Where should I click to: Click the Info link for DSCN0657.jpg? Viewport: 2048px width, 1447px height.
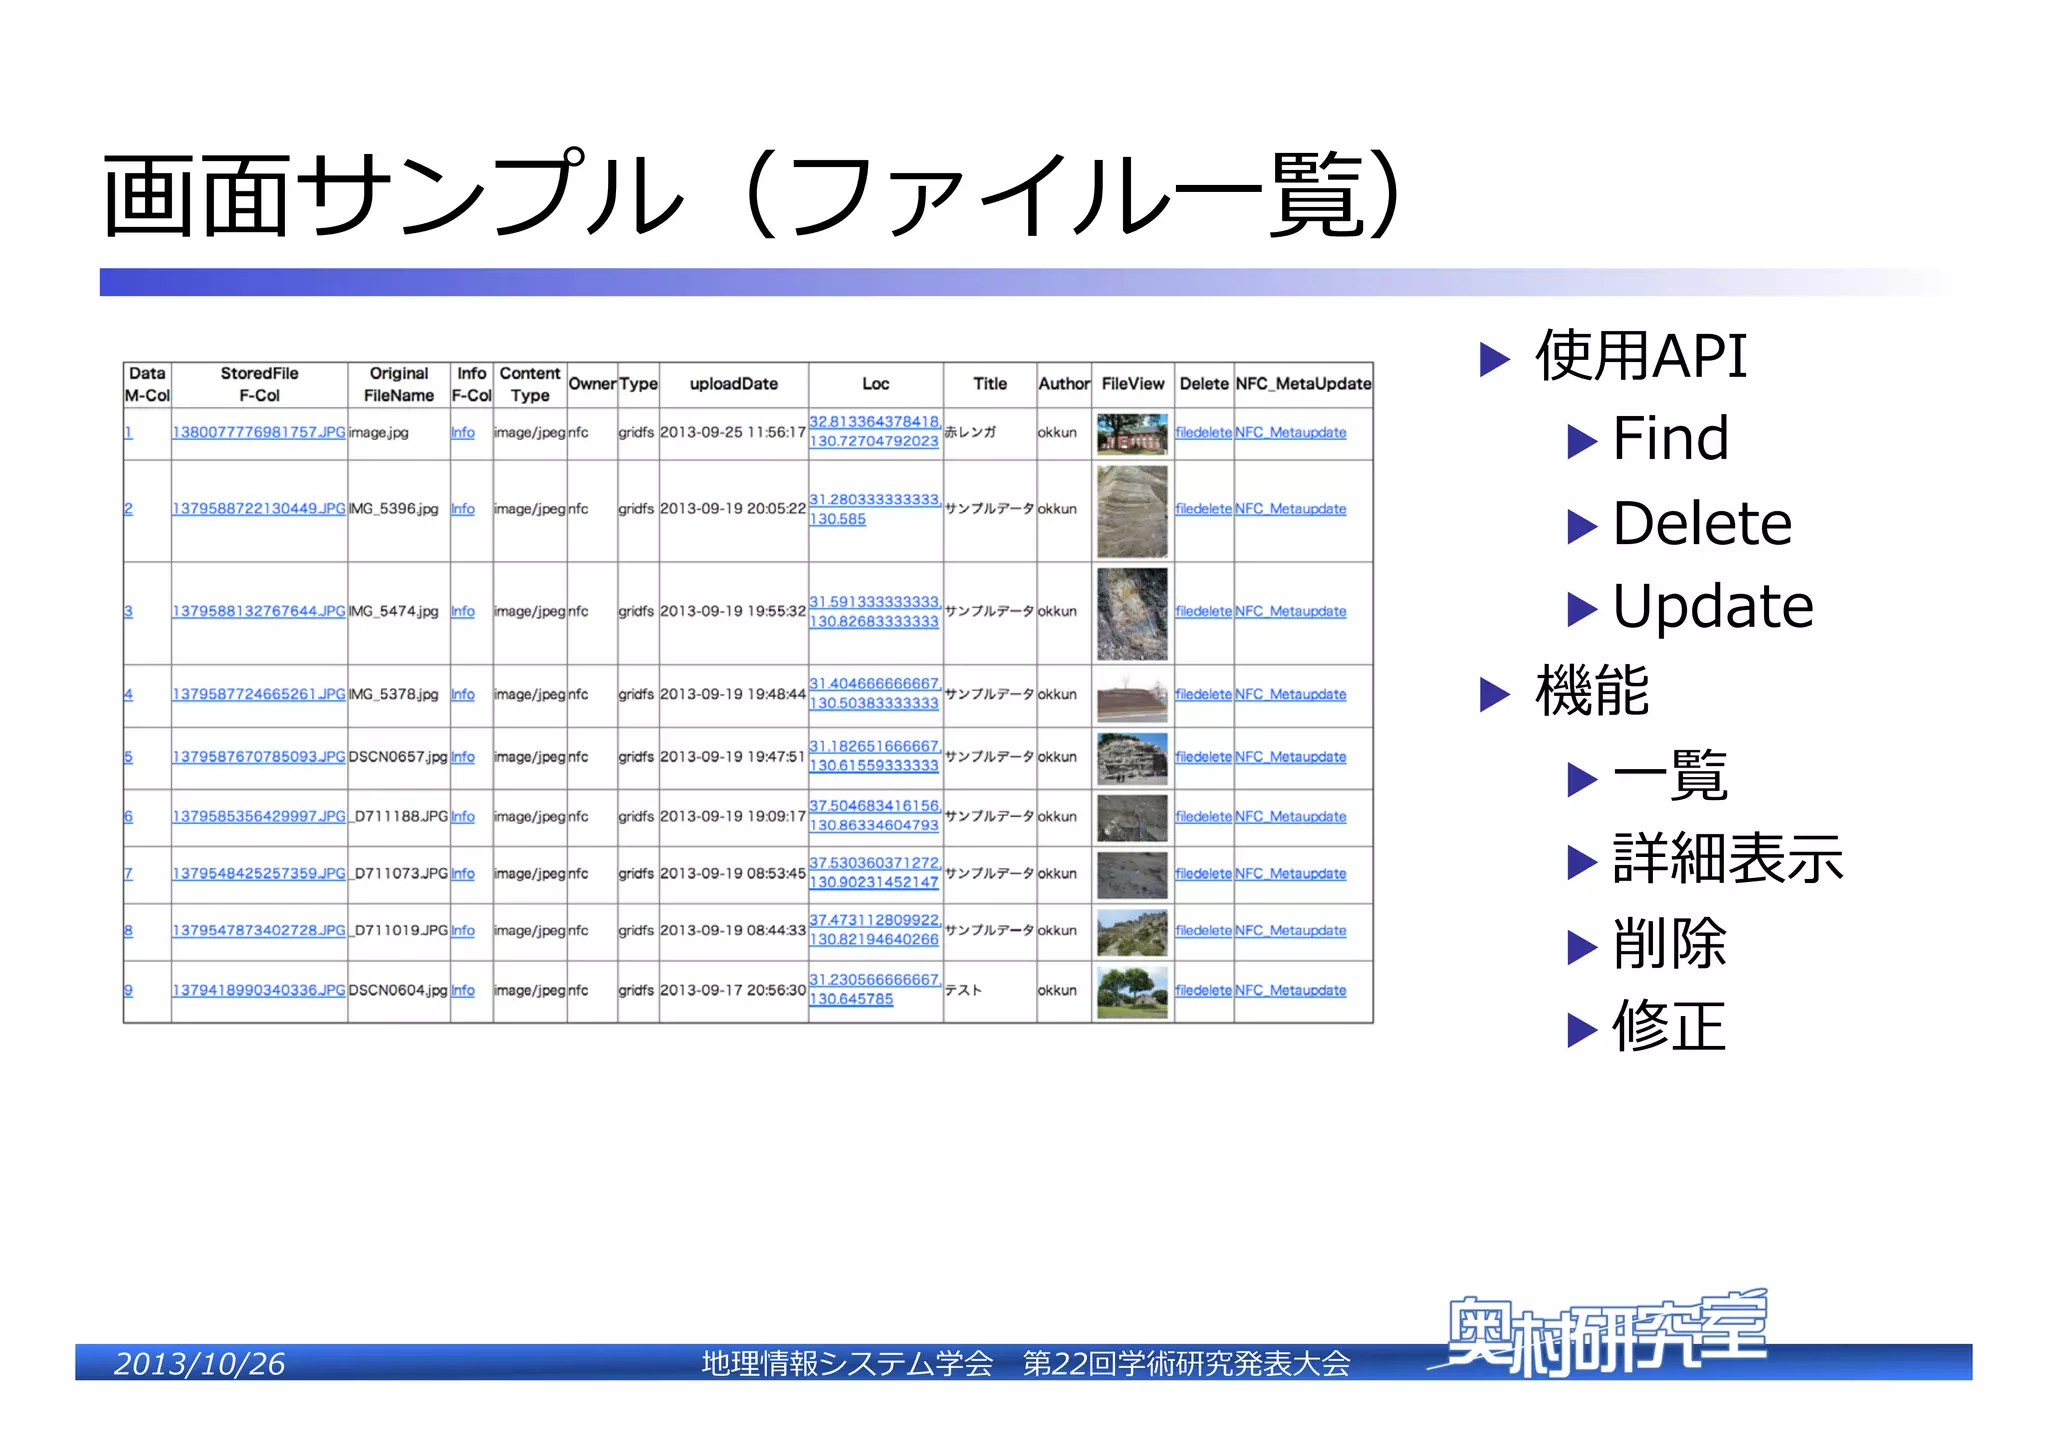coord(463,757)
